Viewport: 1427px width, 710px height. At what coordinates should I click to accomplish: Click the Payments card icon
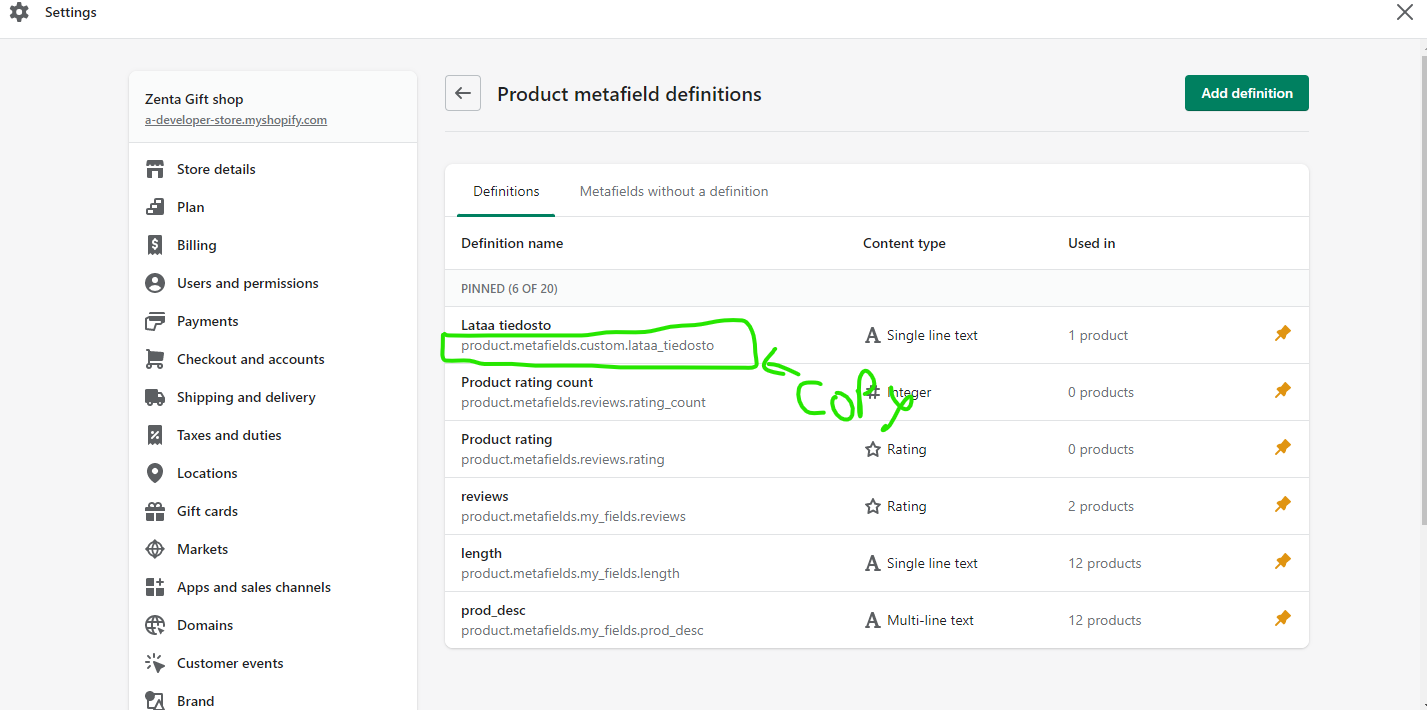click(155, 321)
